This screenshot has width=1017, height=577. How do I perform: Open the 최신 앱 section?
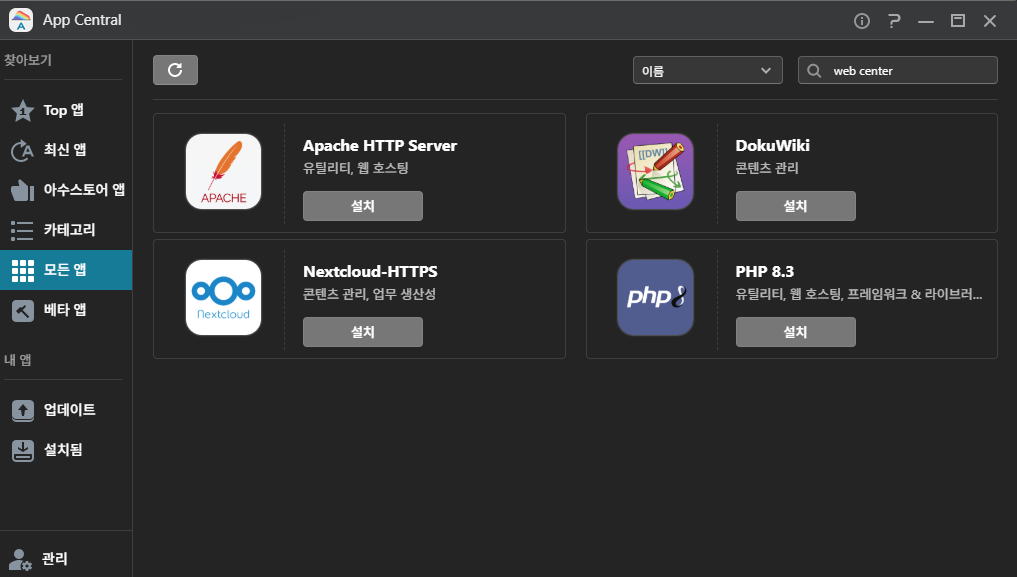pyautogui.click(x=66, y=150)
